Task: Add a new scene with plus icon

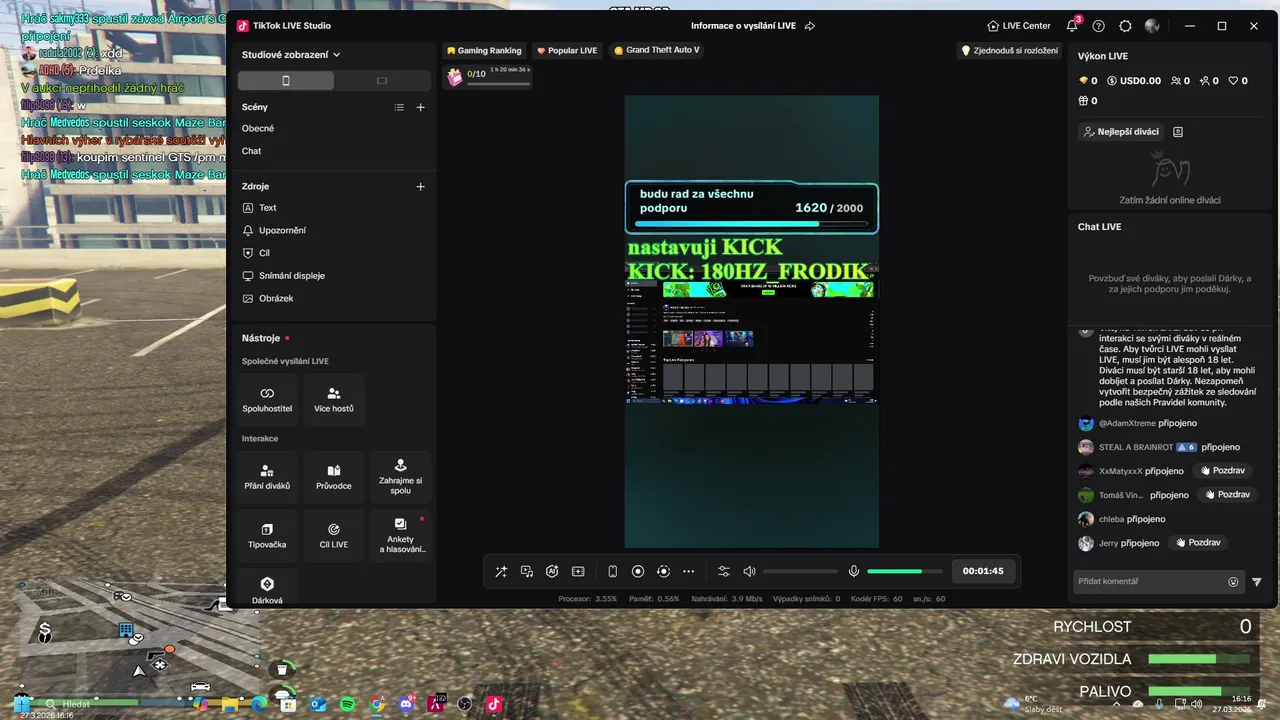Action: [x=421, y=107]
